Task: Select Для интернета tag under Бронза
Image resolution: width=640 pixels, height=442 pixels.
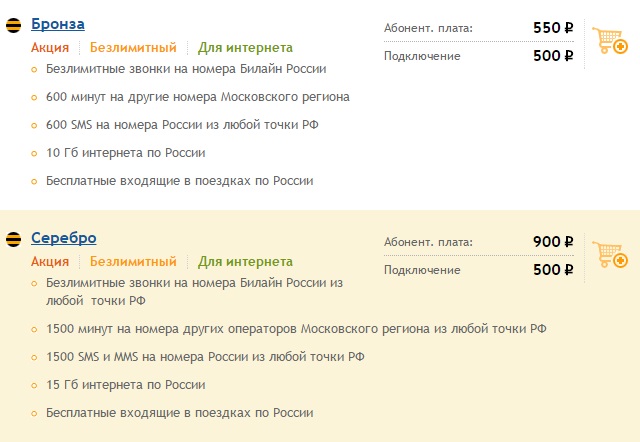Action: (245, 48)
